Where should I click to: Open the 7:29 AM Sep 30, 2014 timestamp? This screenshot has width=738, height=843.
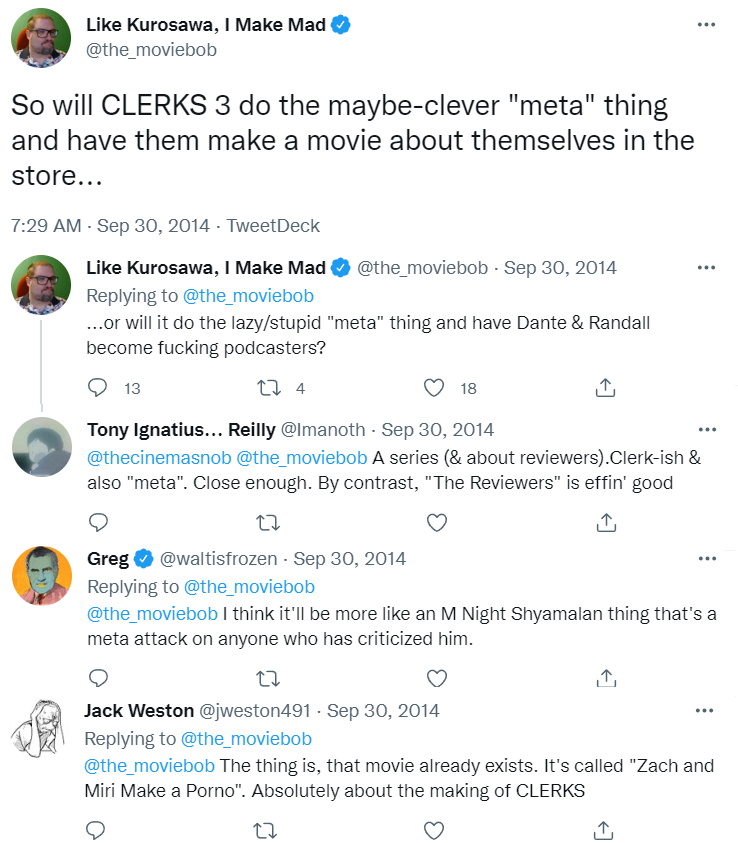(110, 226)
